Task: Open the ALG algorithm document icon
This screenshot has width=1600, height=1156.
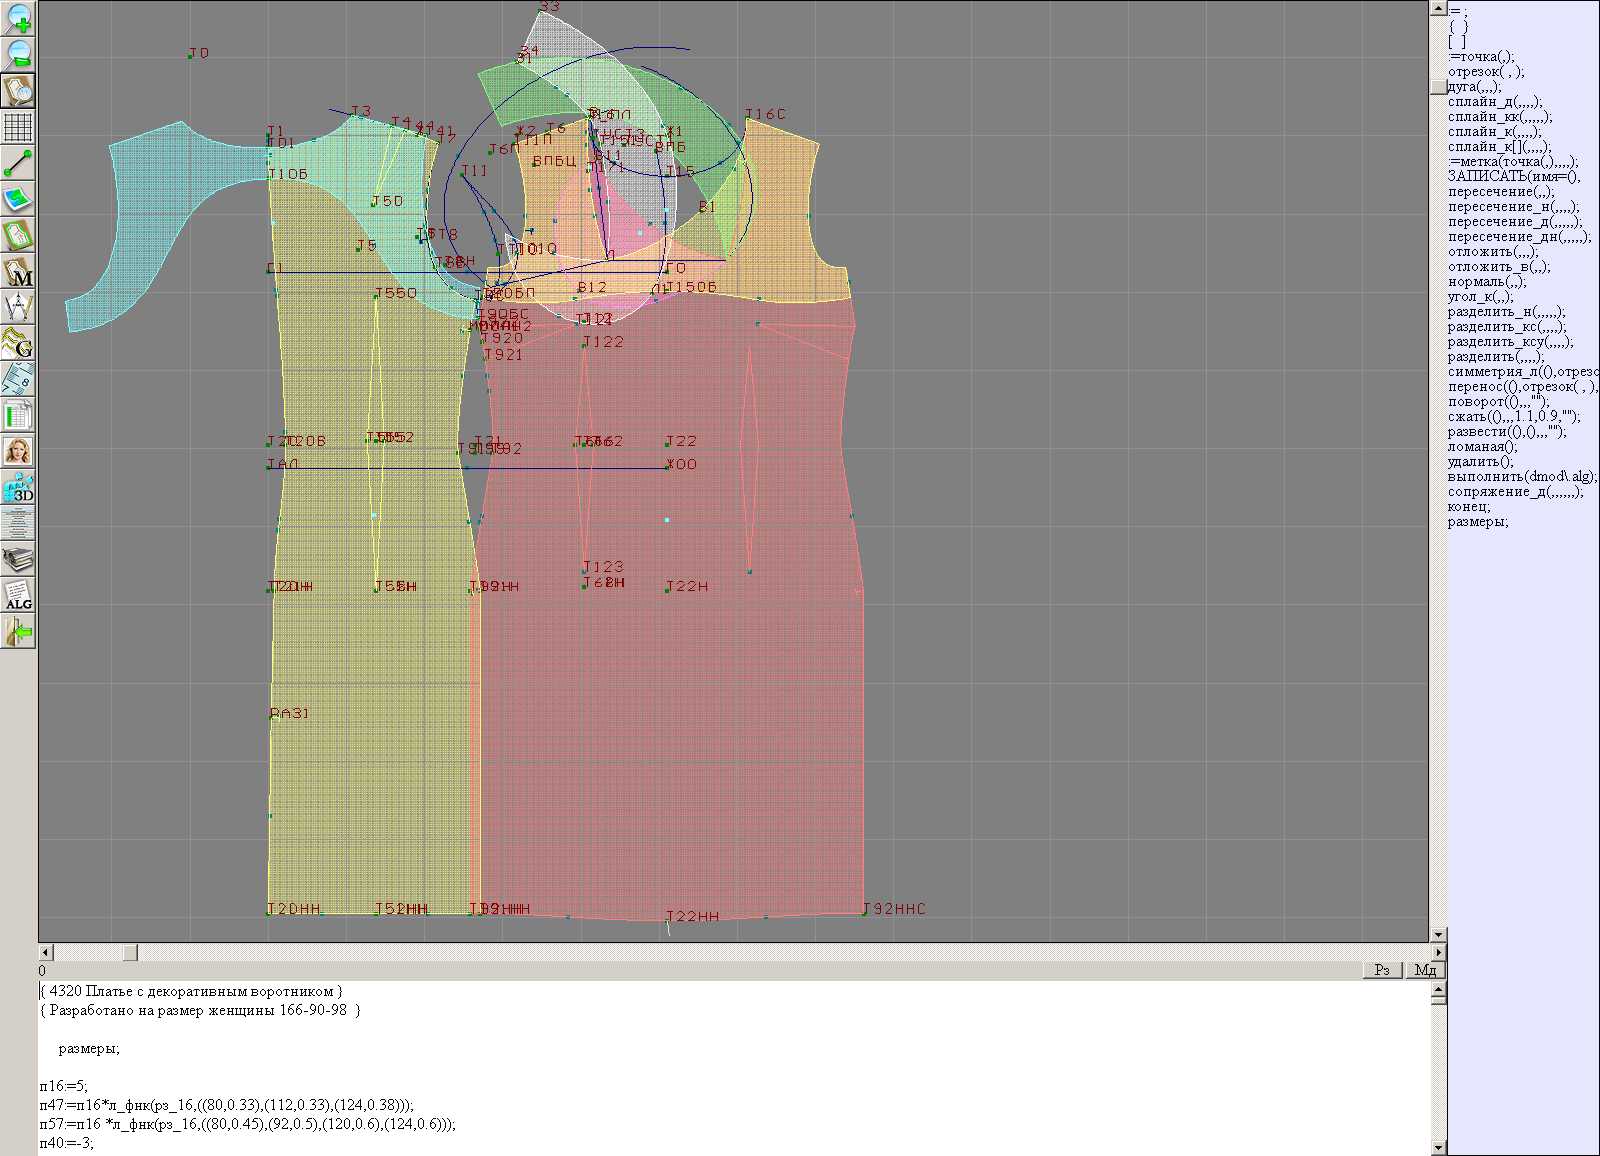Action: tap(18, 596)
